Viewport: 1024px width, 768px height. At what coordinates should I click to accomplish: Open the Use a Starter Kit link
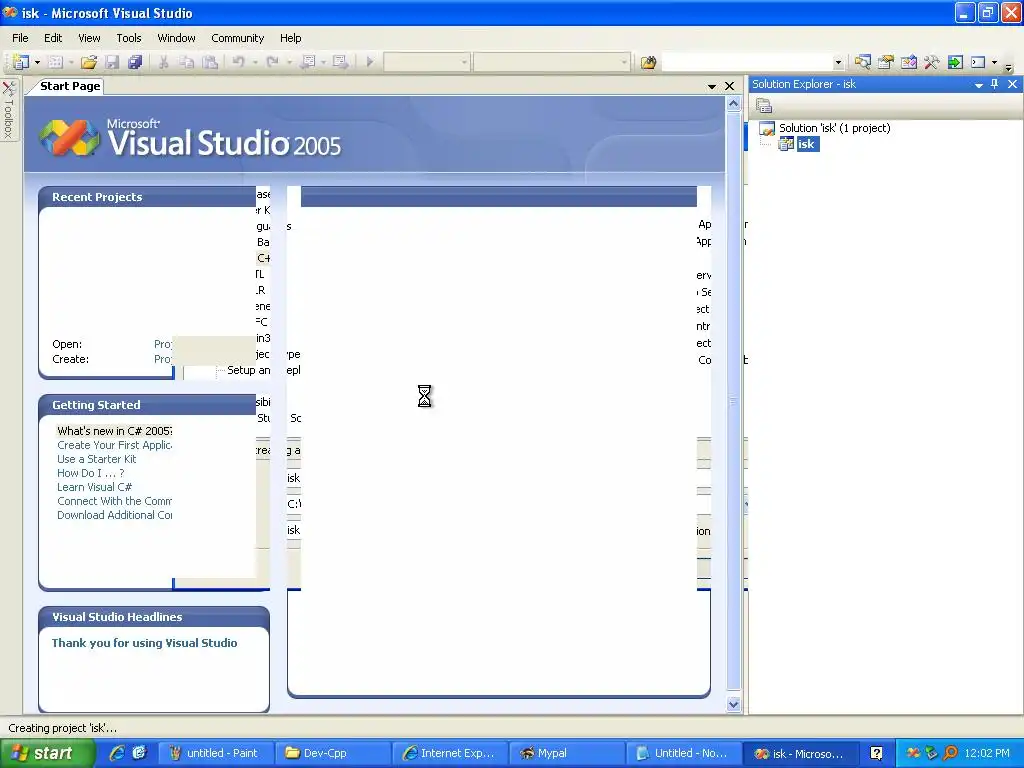(x=97, y=459)
